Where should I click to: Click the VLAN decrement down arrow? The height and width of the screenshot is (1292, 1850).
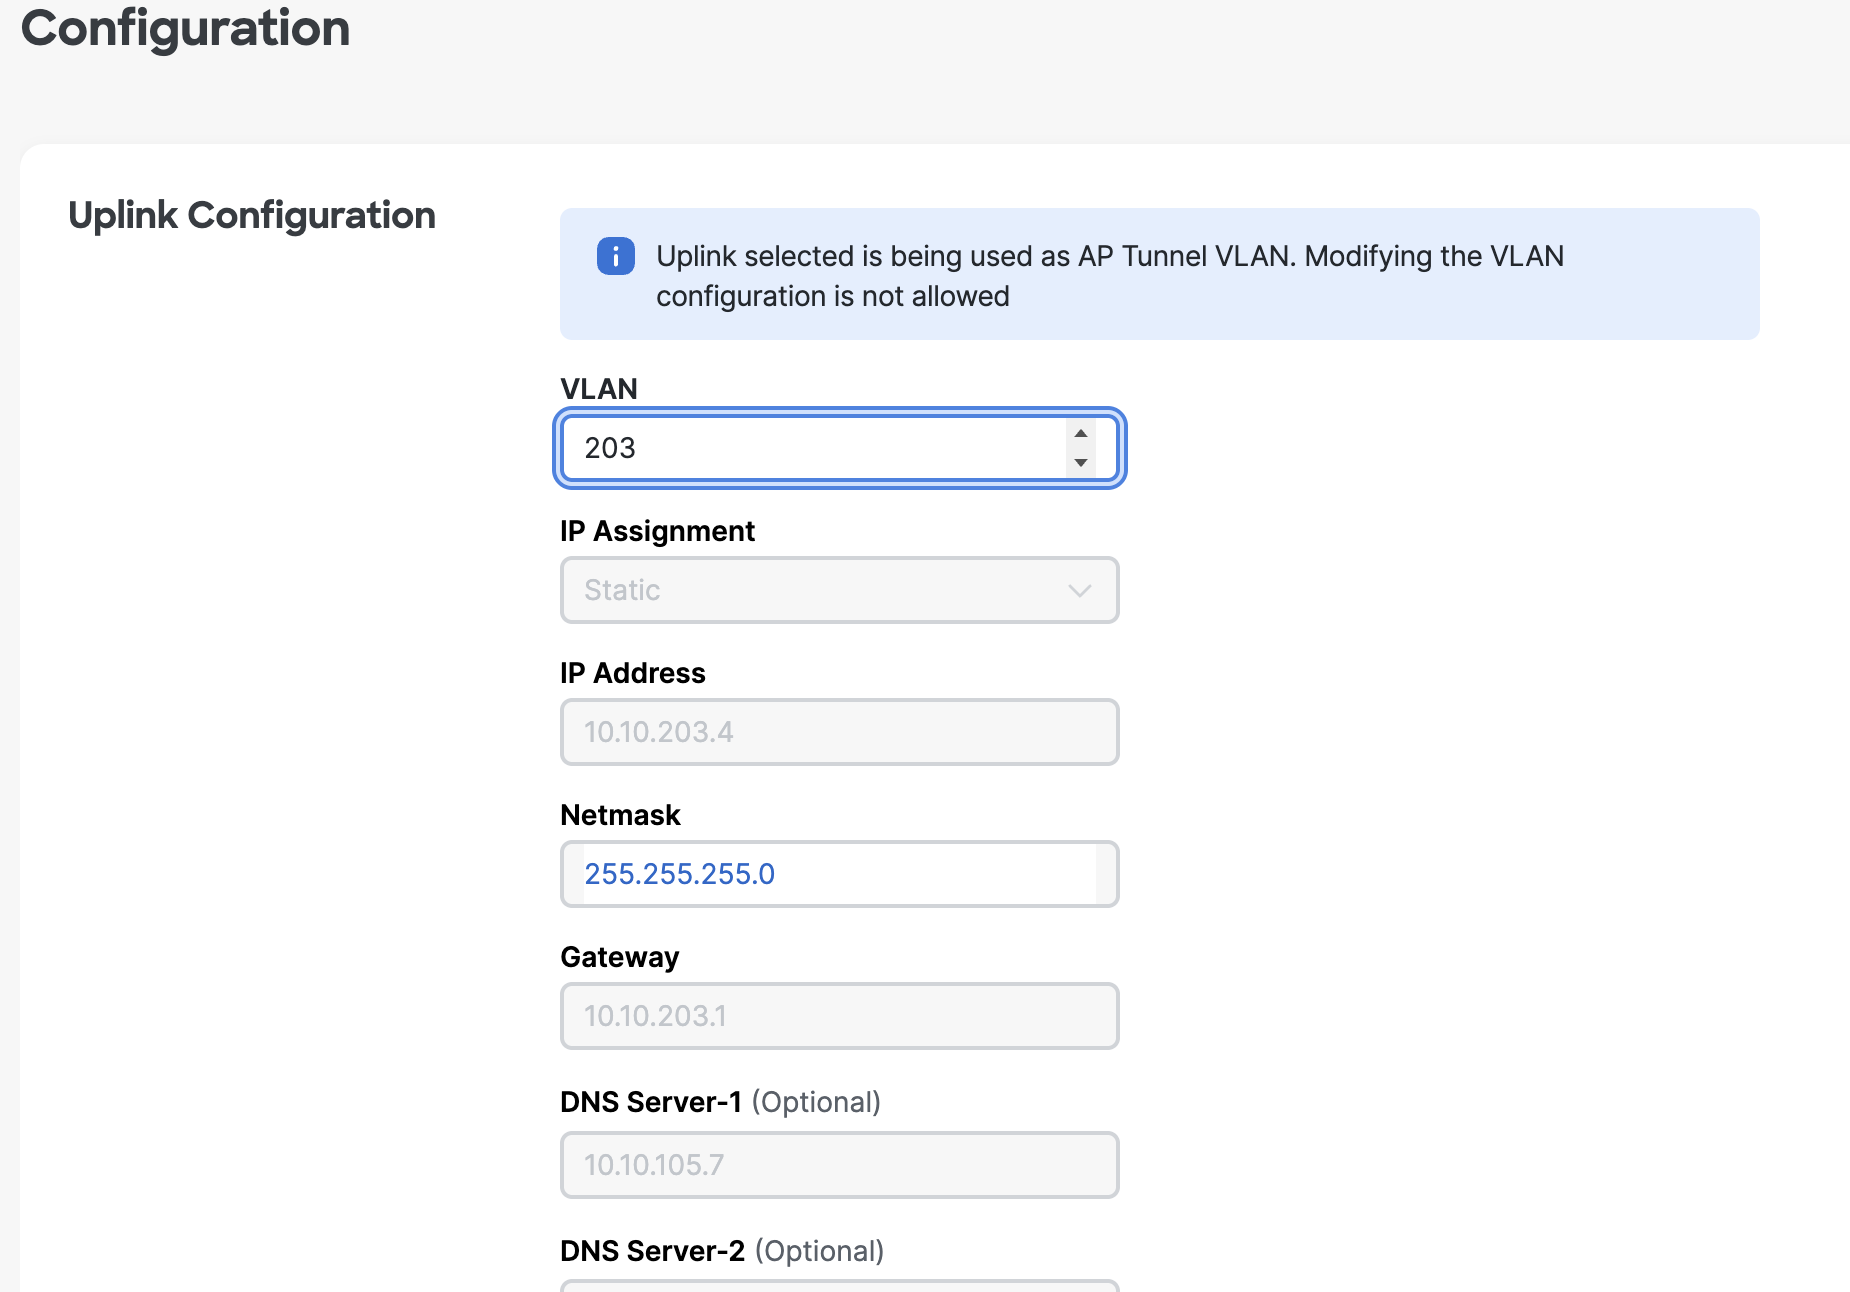coord(1080,463)
